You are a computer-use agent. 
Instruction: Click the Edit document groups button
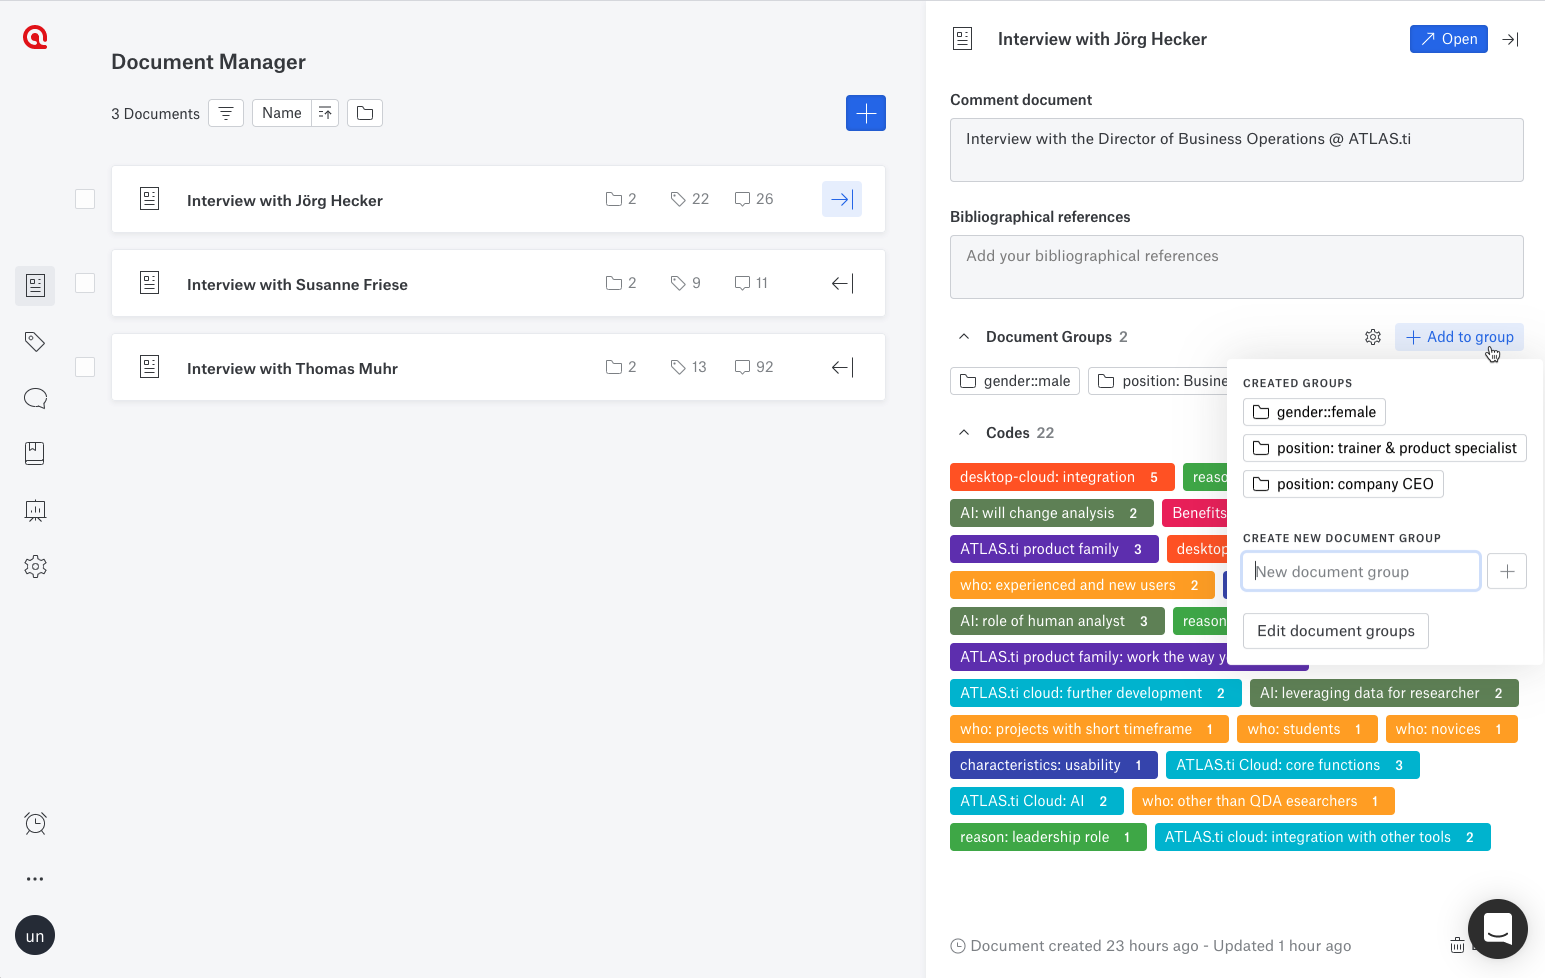tap(1335, 630)
